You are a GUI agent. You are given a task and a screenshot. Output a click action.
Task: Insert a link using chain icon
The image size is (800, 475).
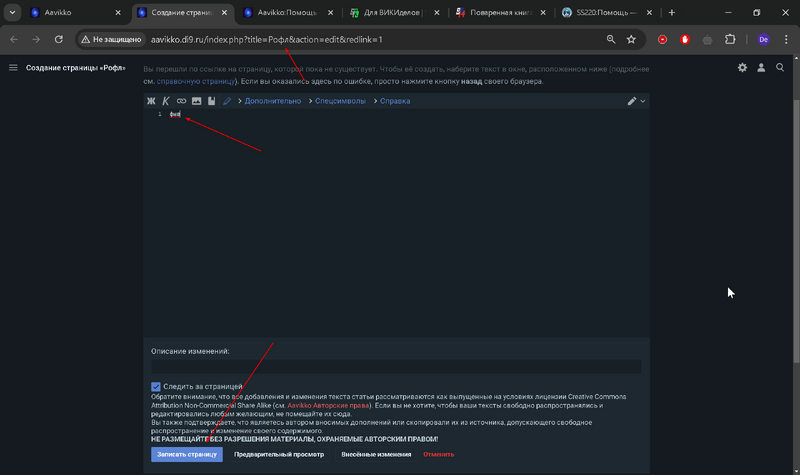181,101
